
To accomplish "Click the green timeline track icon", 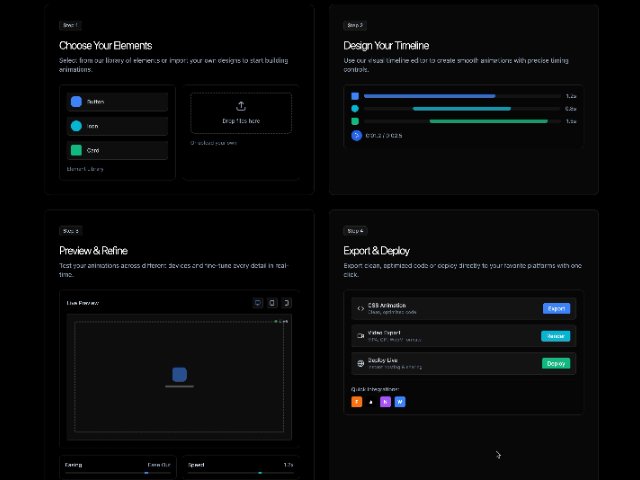I will click(355, 121).
